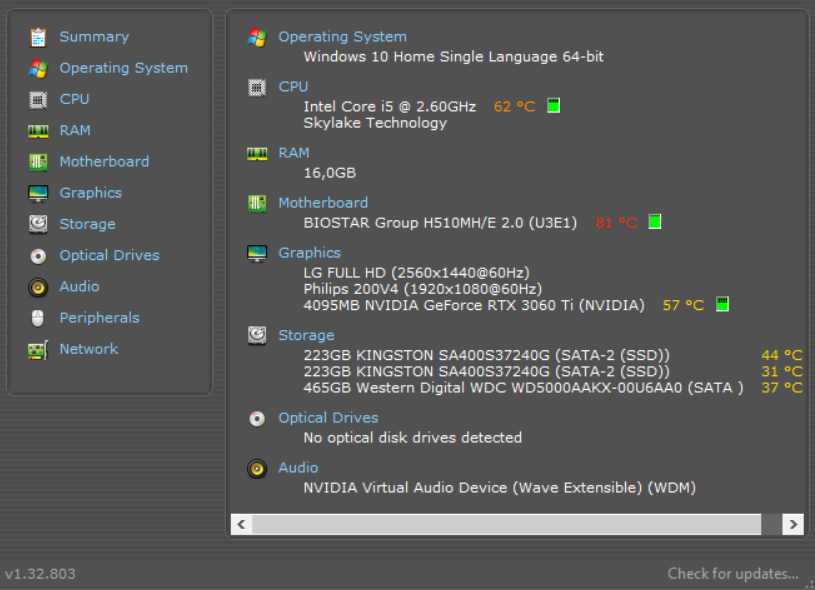Viewport: 815px width, 590px height.
Task: Click the RAM icon in main panel
Action: 257,153
